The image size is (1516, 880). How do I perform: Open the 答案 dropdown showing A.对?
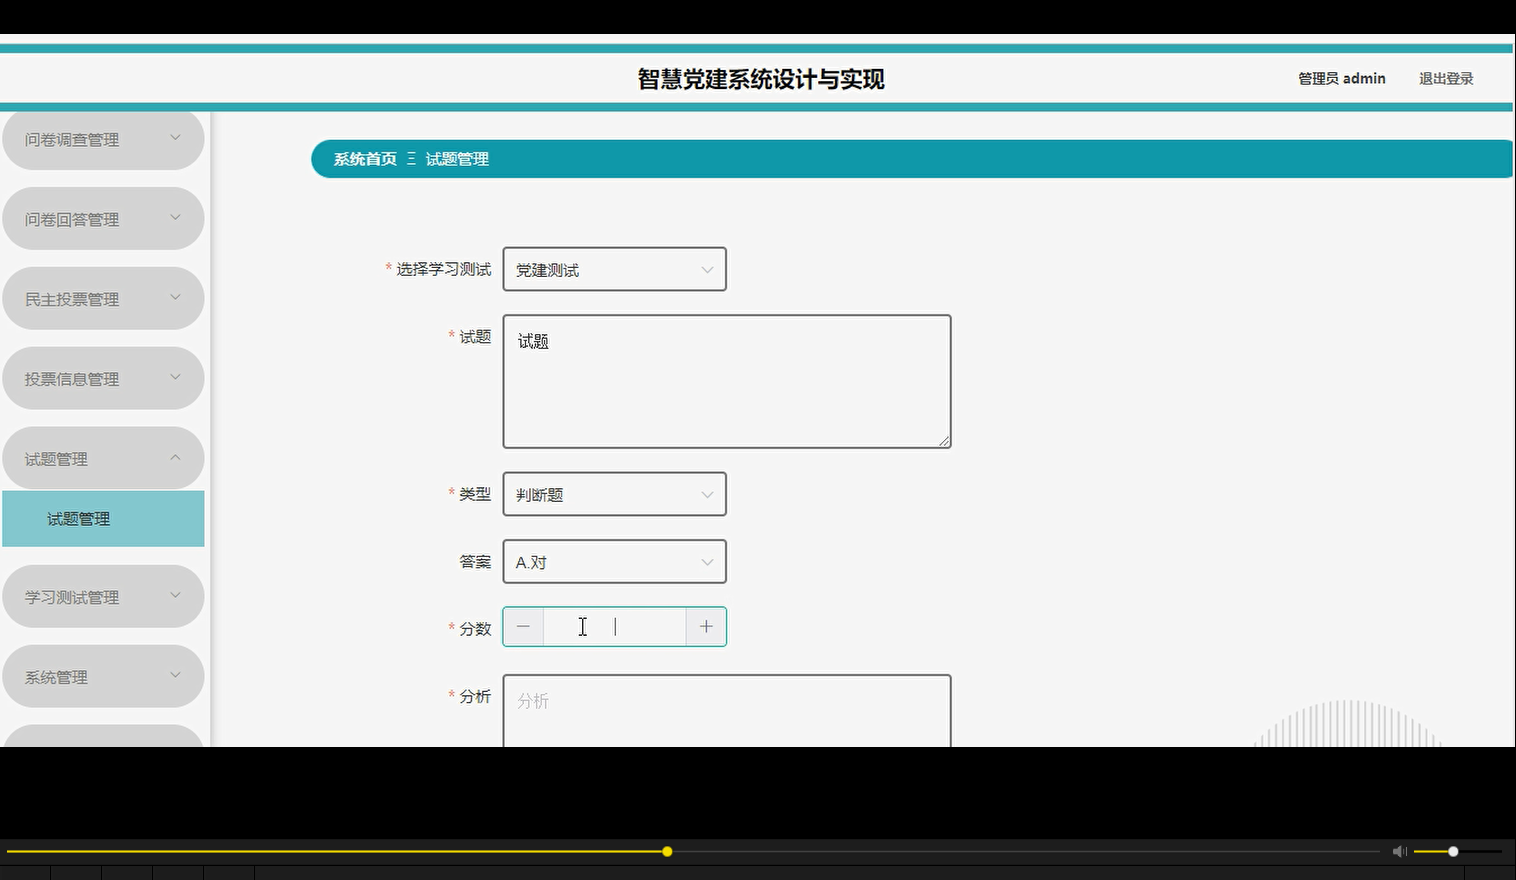point(614,561)
